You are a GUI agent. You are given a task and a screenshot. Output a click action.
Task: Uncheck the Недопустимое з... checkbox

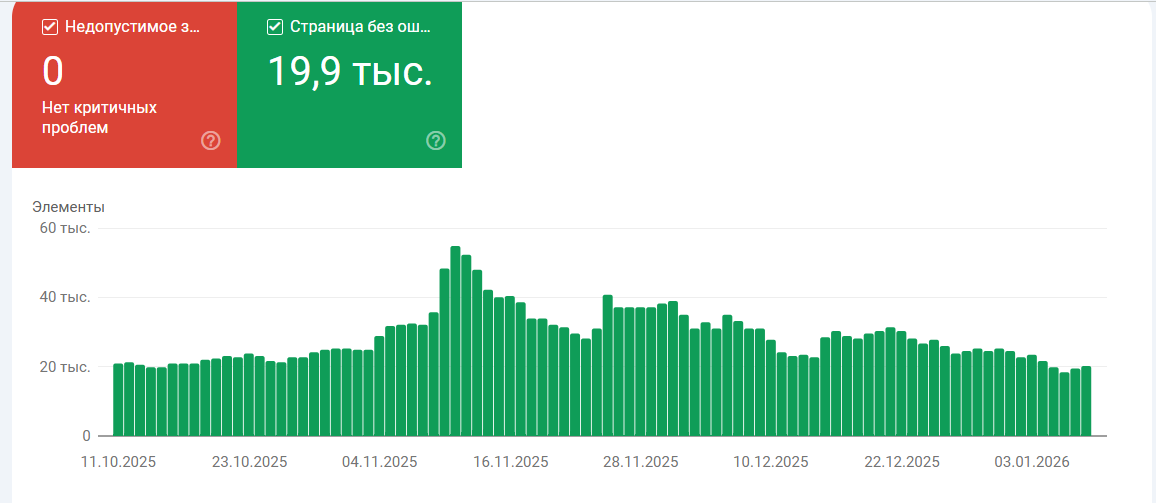50,27
